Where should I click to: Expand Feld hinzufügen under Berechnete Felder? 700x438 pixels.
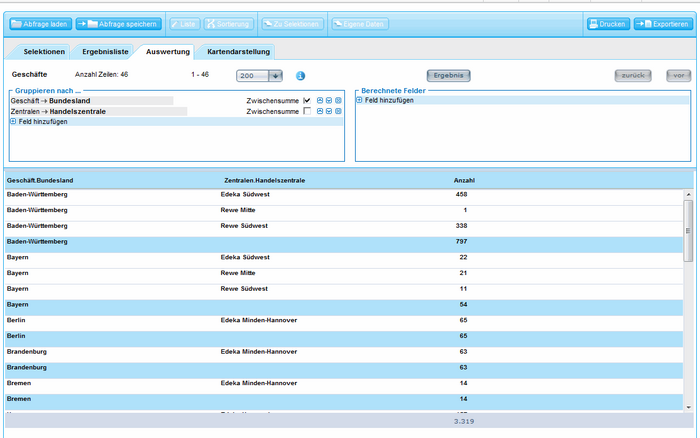tap(360, 100)
